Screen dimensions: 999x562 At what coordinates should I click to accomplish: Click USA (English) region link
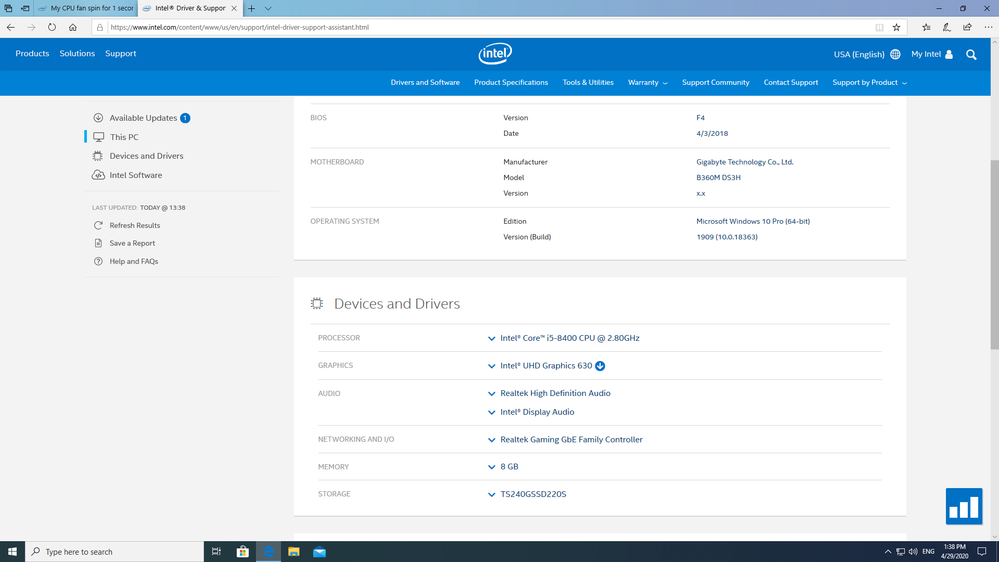[859, 54]
